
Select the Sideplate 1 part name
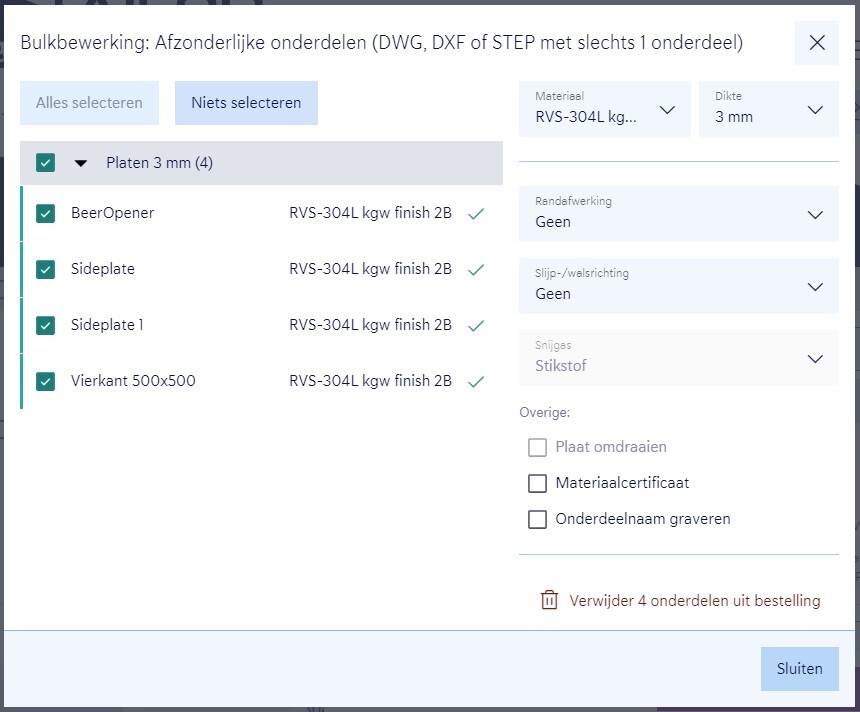click(x=107, y=325)
